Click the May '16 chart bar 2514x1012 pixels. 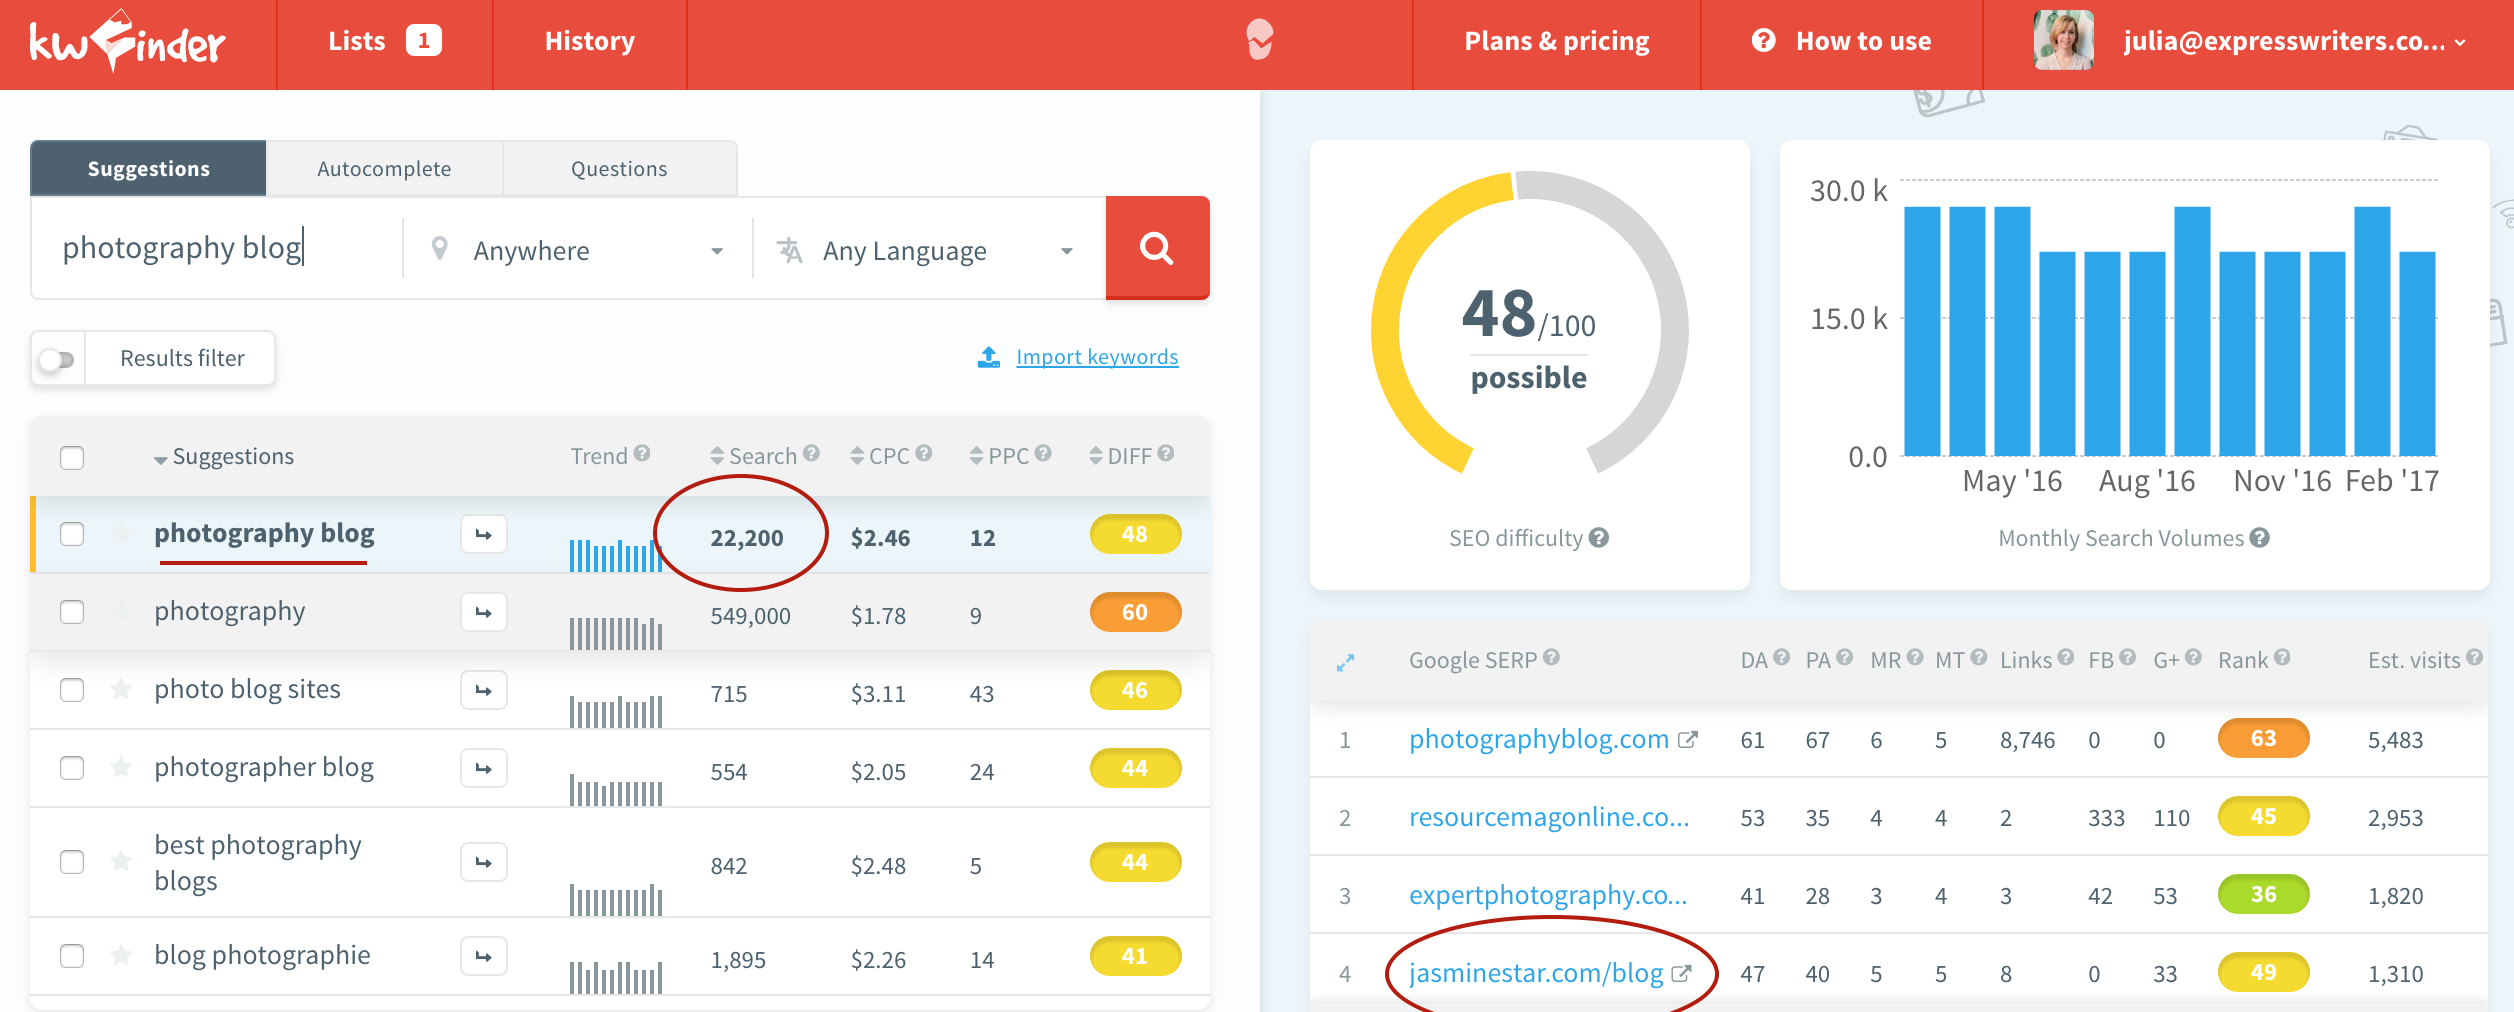click(x=2012, y=331)
